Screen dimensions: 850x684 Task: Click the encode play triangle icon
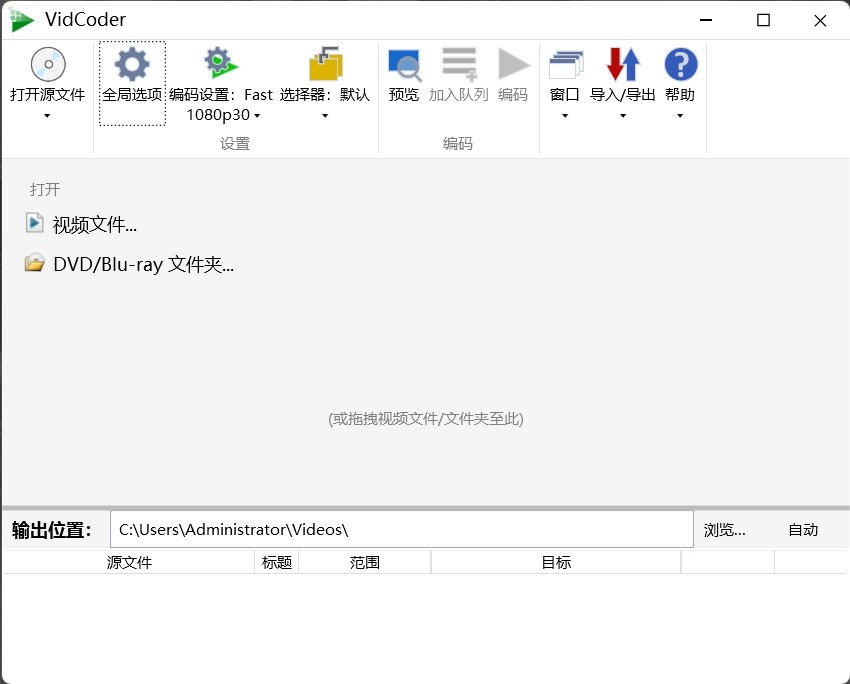(x=513, y=64)
